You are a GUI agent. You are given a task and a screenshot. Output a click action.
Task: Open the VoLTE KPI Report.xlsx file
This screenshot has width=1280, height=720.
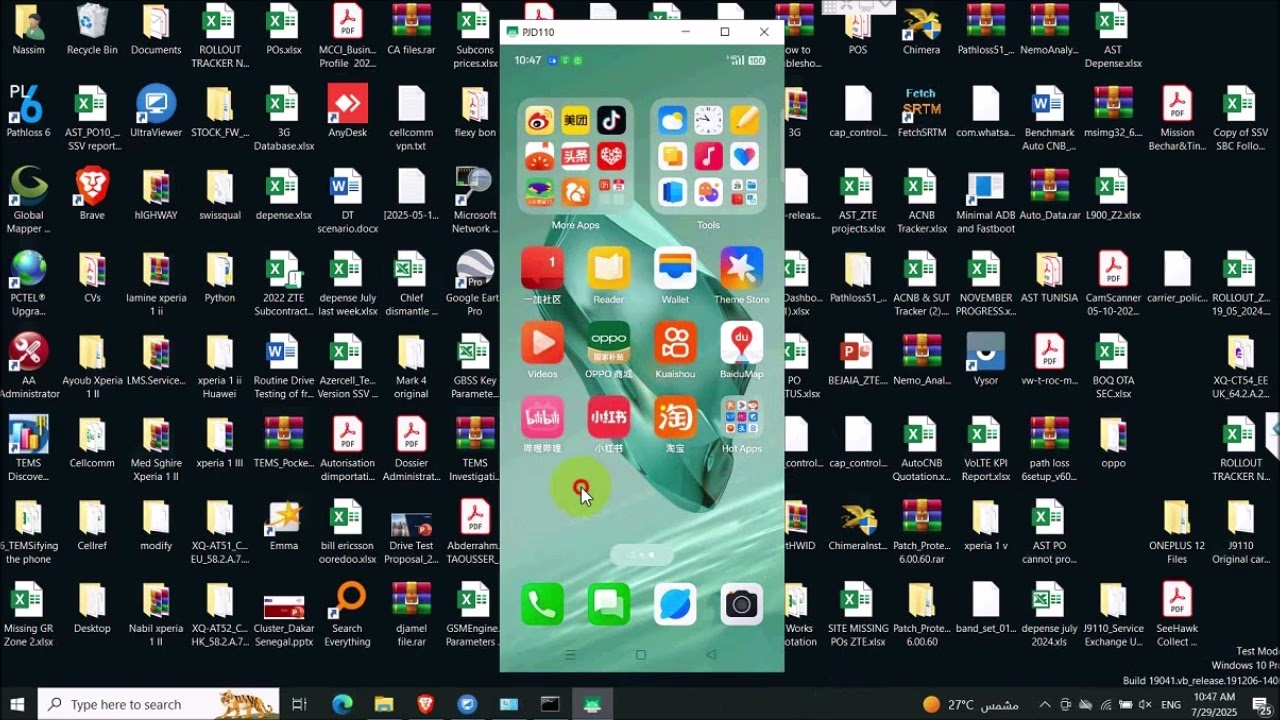(x=985, y=448)
